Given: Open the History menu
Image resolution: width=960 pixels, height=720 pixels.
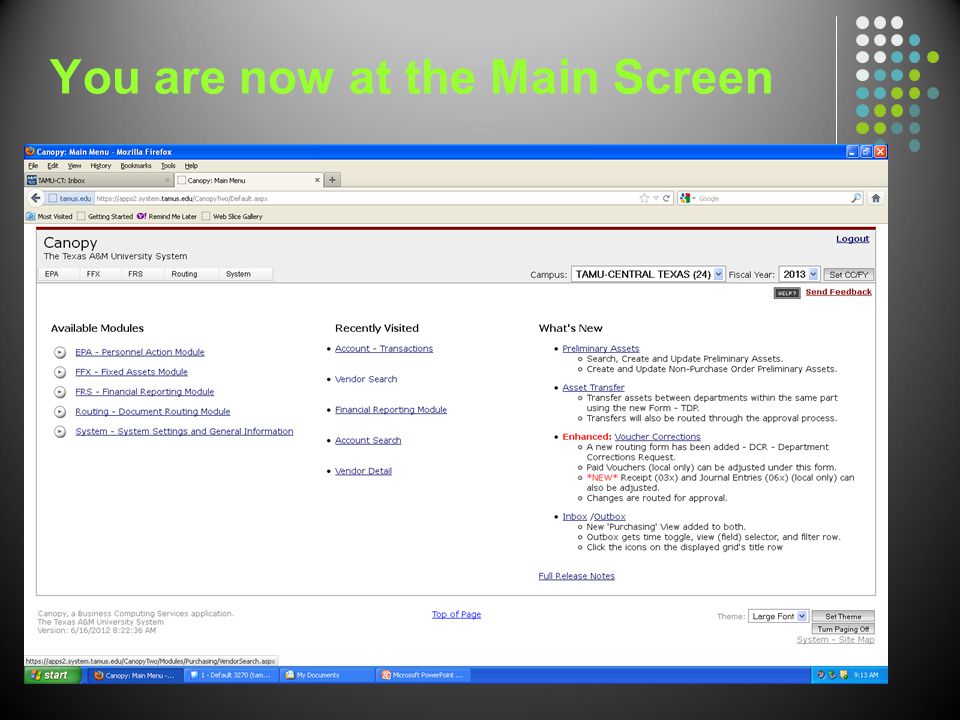Looking at the screenshot, I should pos(100,166).
